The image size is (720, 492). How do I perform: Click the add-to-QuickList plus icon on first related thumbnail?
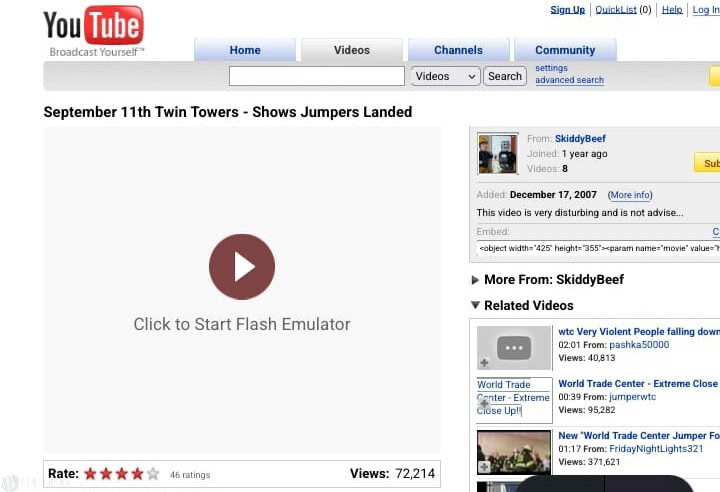[x=485, y=363]
